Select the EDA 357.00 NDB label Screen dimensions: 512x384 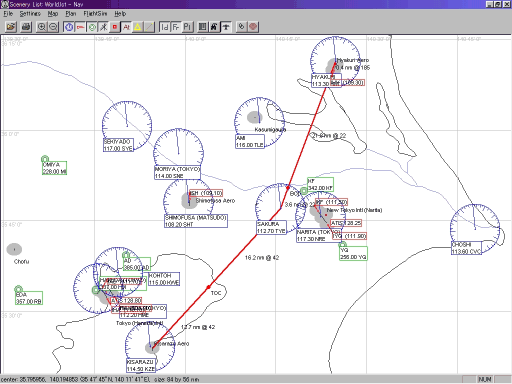[x=29, y=298]
